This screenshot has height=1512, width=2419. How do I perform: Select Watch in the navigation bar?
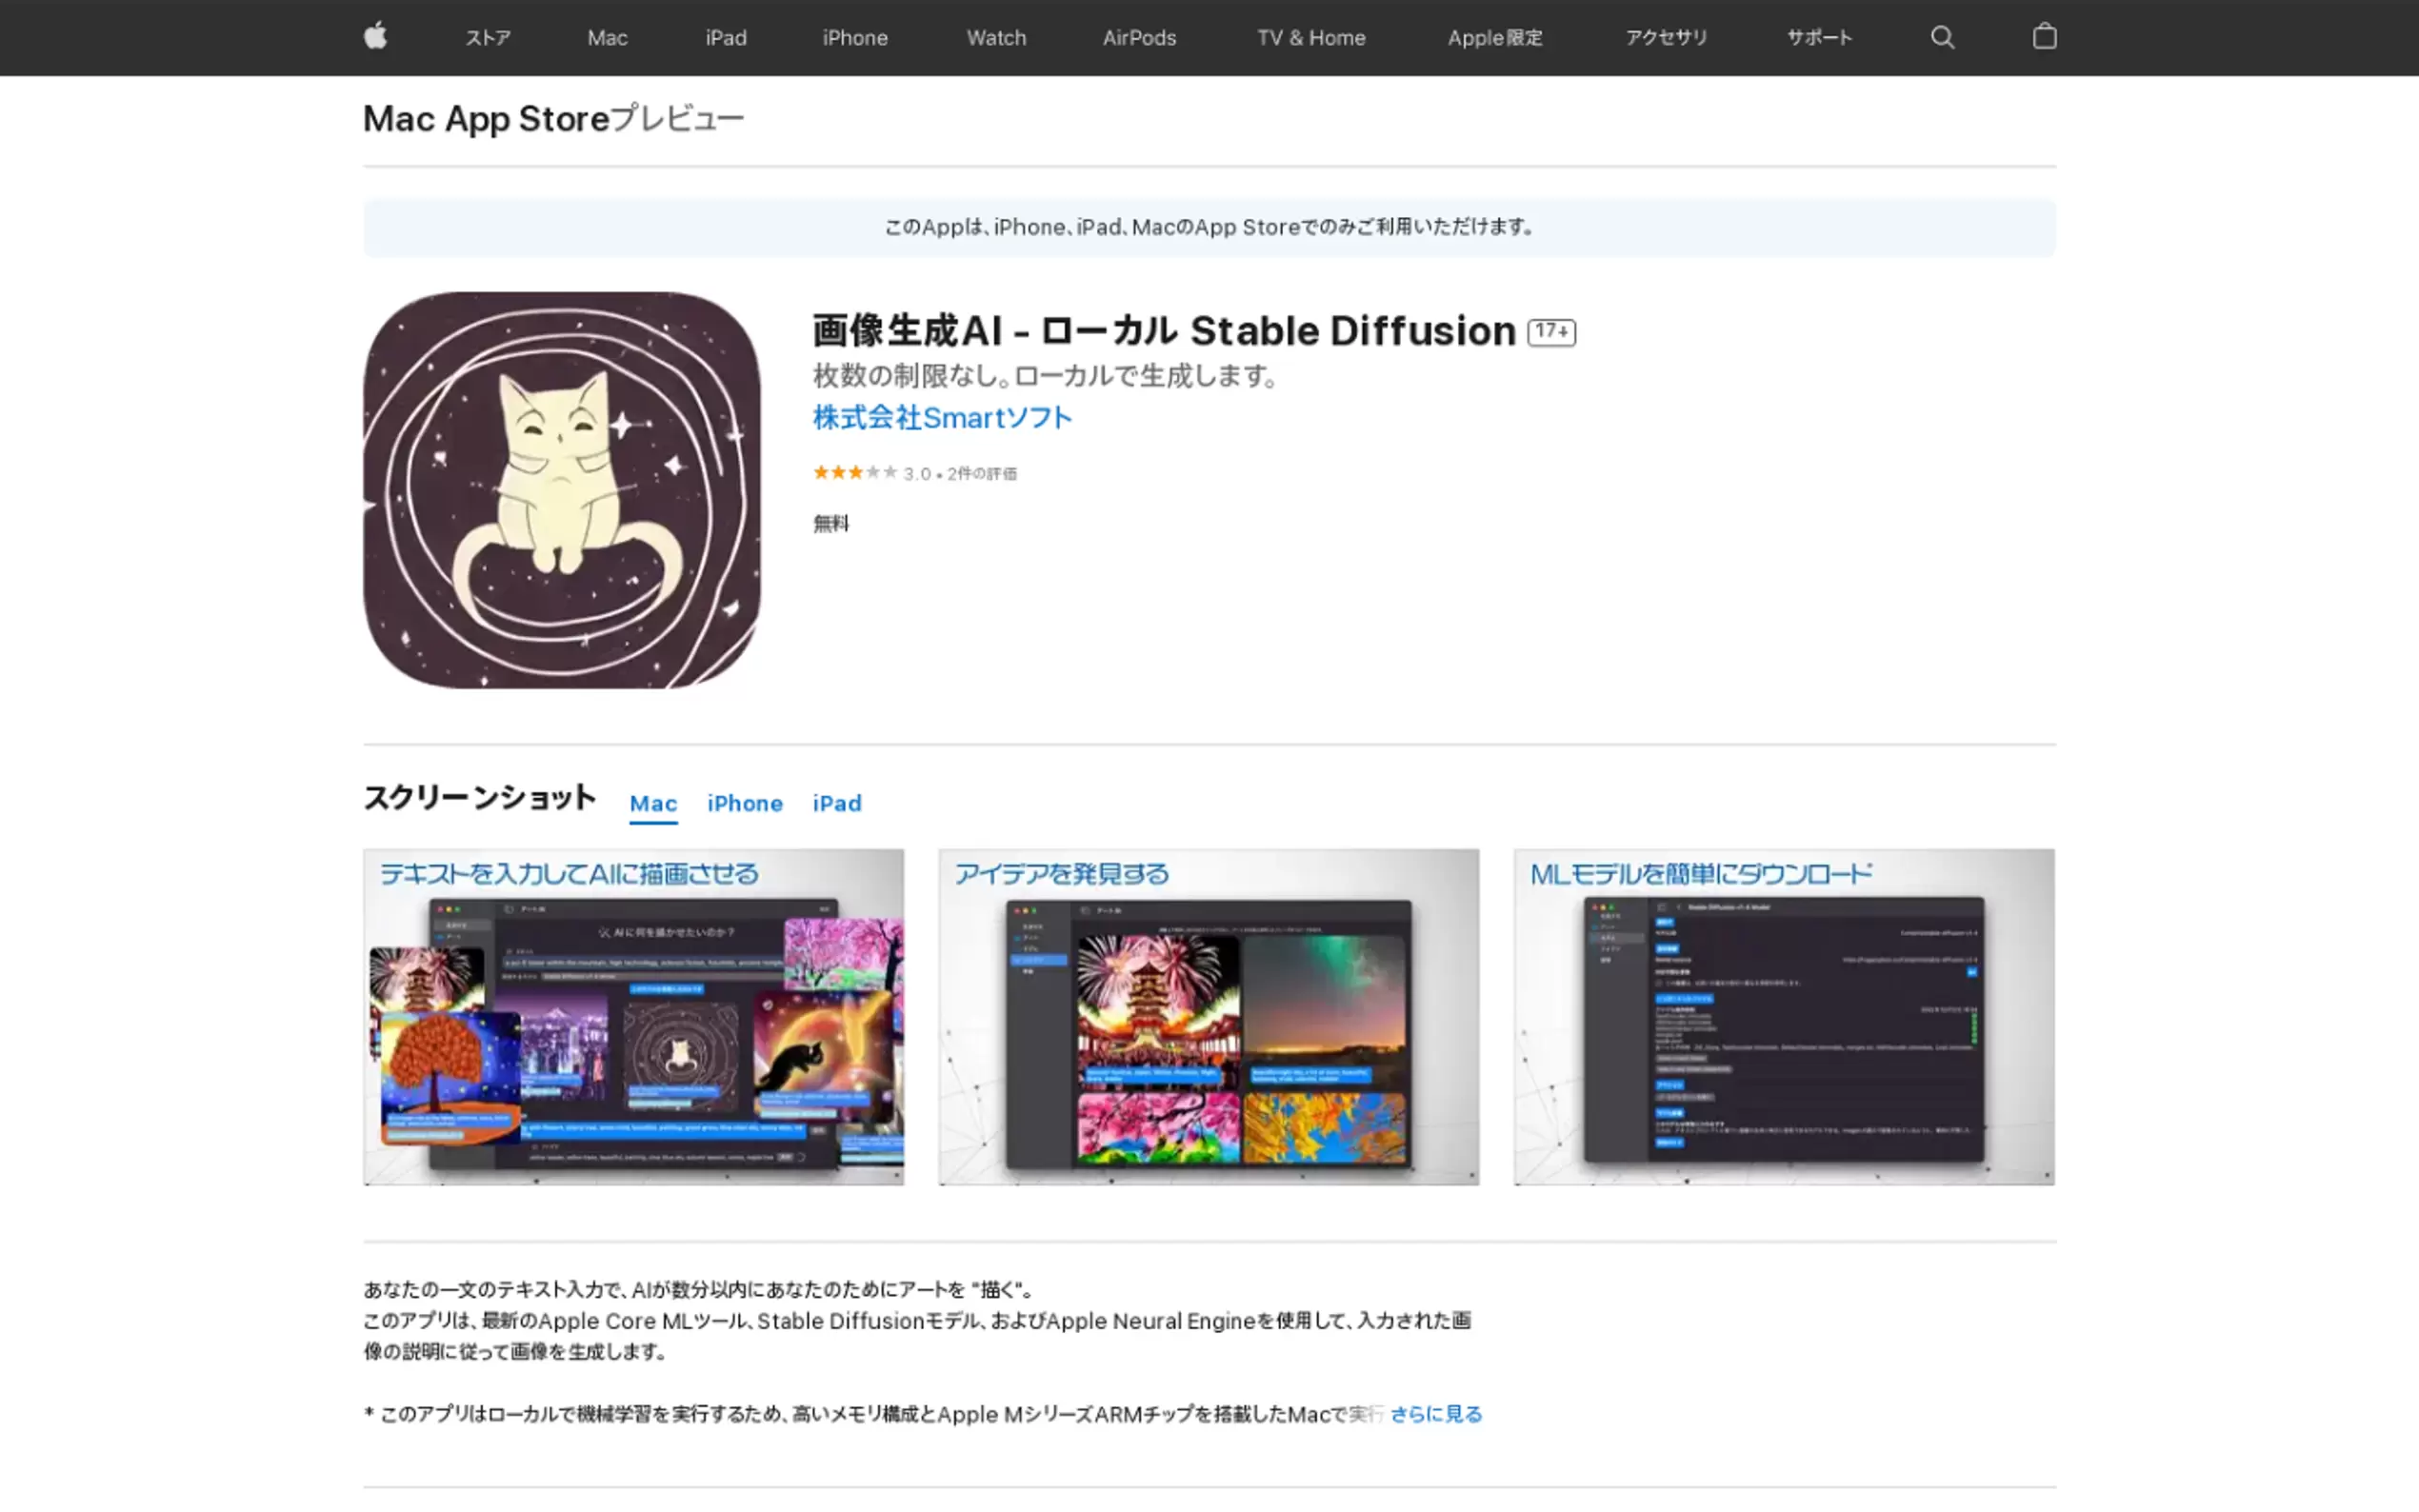pyautogui.click(x=996, y=38)
